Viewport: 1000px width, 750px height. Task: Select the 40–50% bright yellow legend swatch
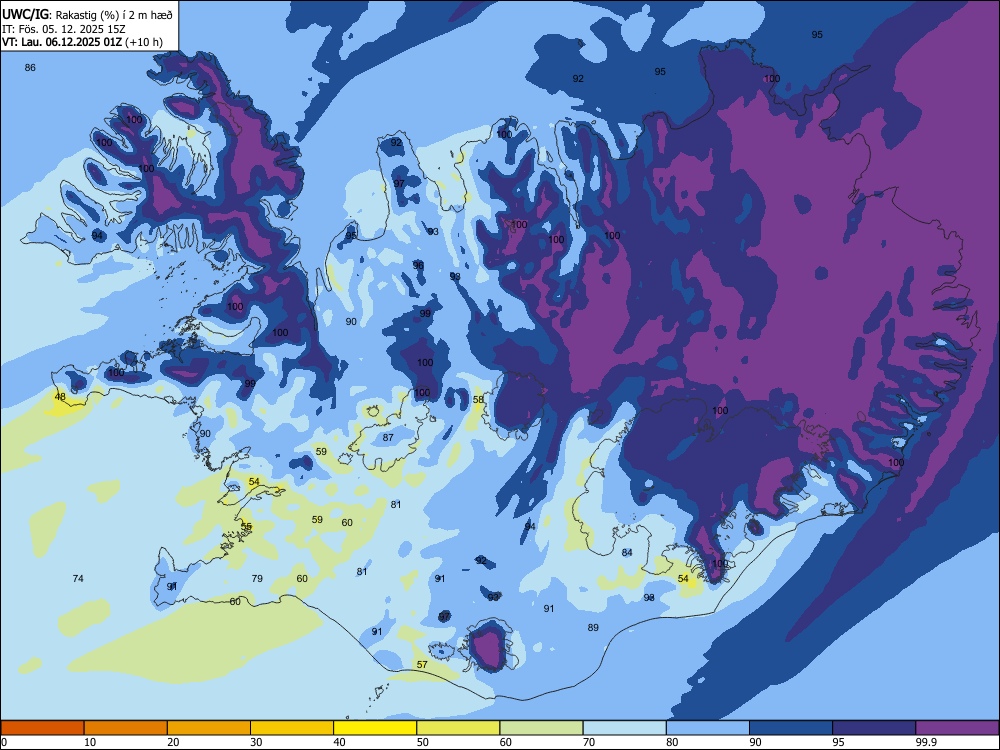[375, 728]
